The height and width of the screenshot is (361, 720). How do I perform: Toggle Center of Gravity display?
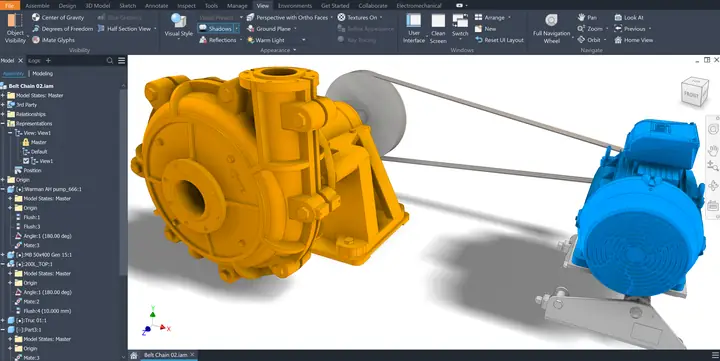[x=58, y=17]
